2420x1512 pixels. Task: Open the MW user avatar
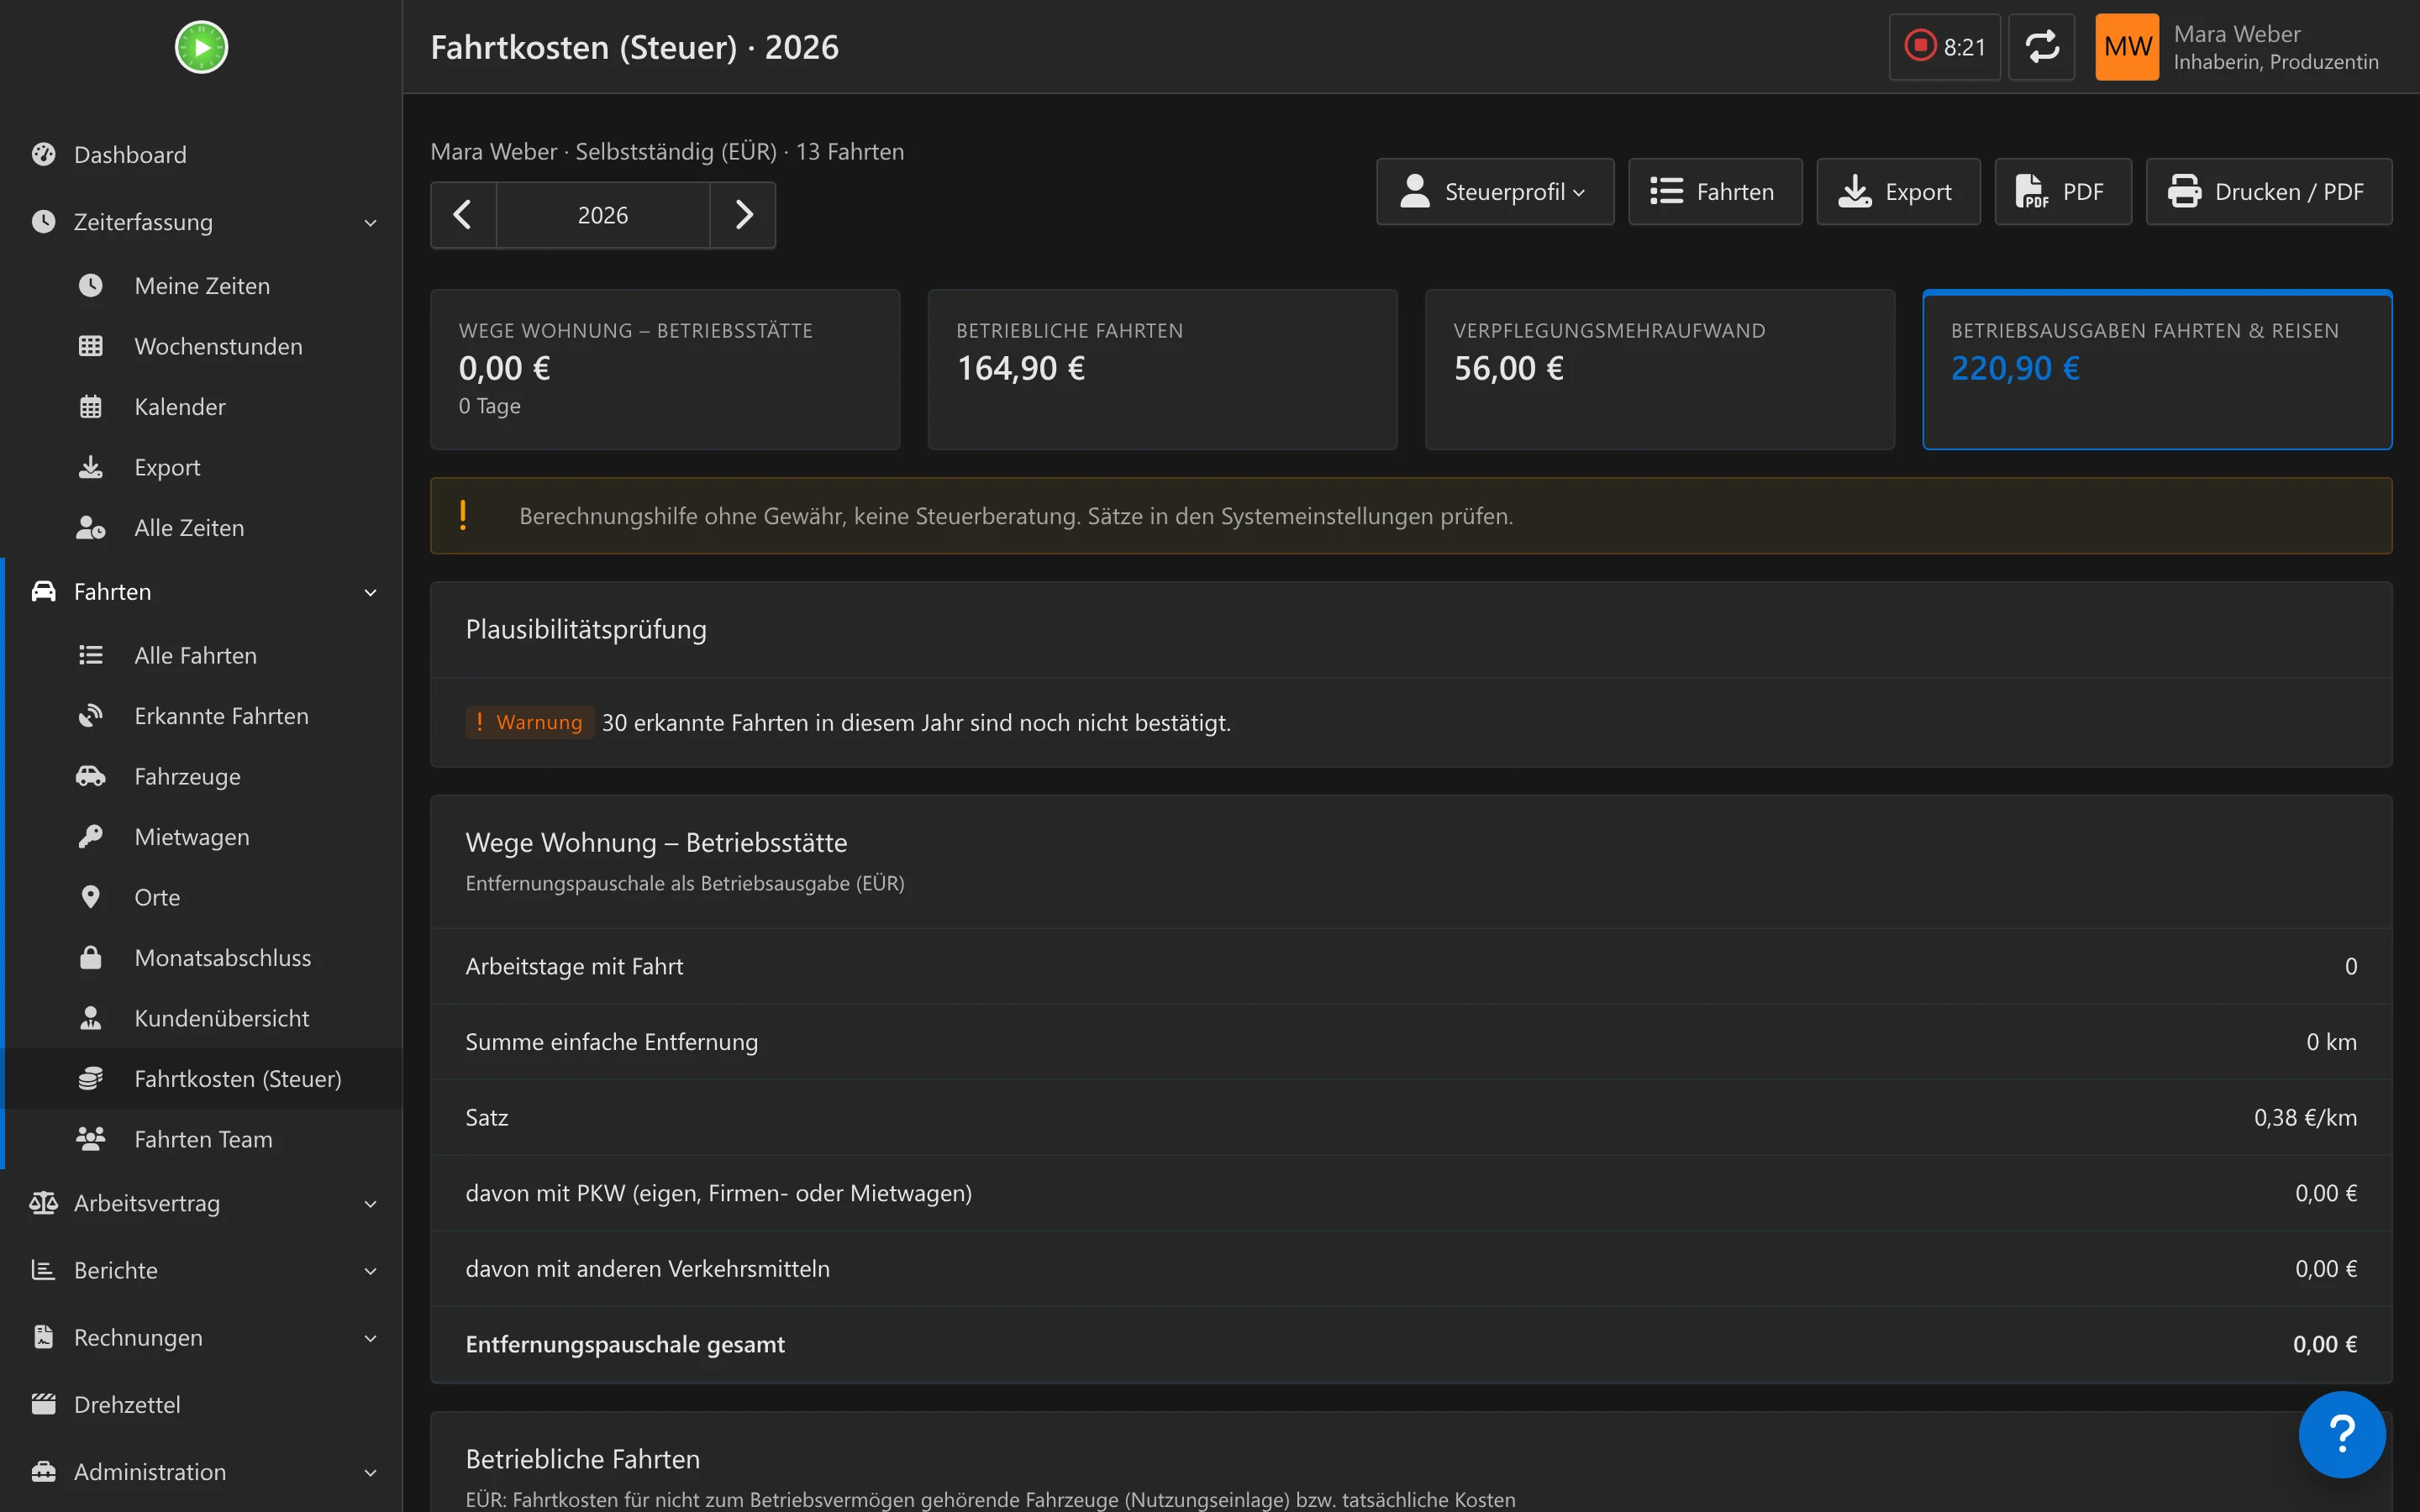pyautogui.click(x=2127, y=47)
